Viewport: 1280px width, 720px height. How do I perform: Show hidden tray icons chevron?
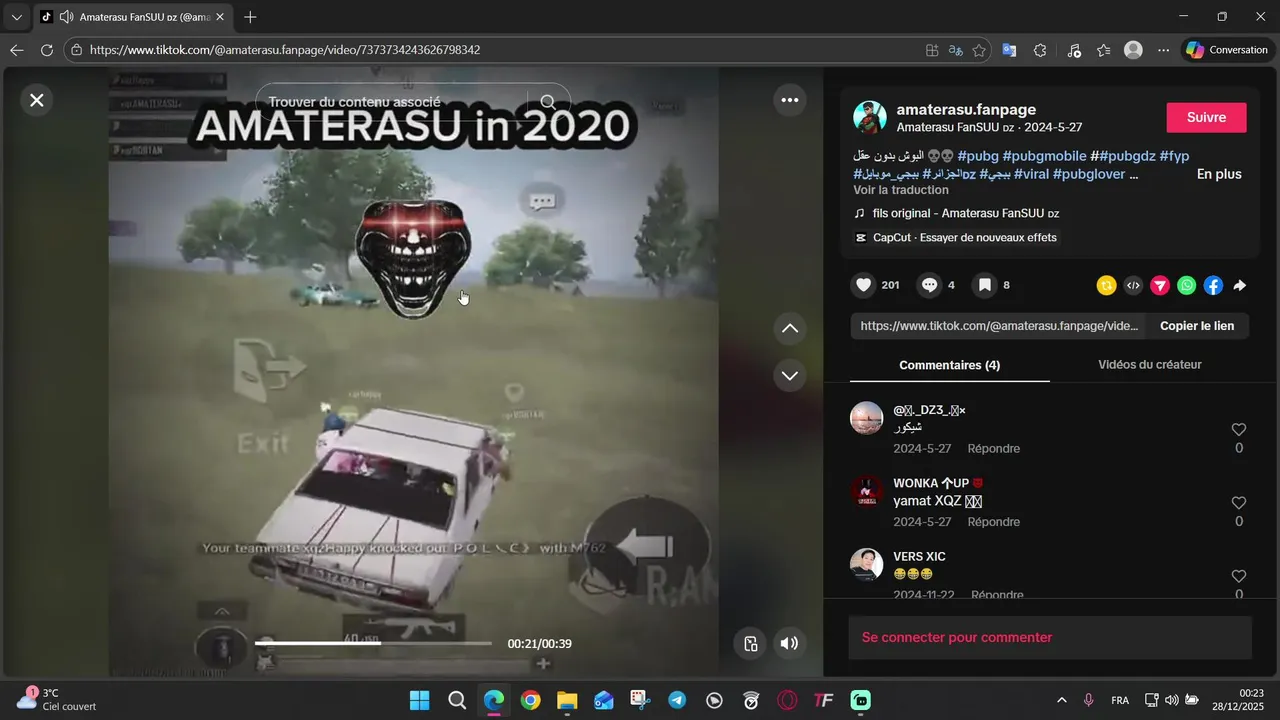pos(1061,700)
